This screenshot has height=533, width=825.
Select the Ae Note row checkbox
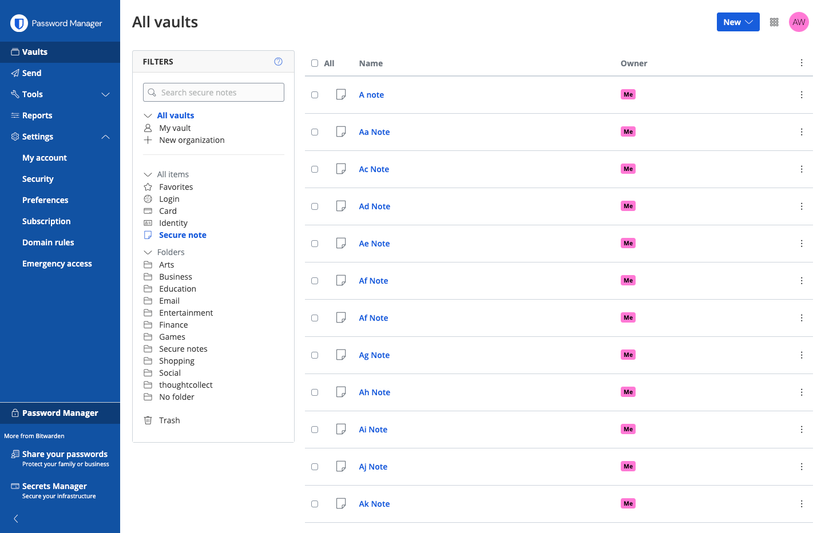[315, 244]
